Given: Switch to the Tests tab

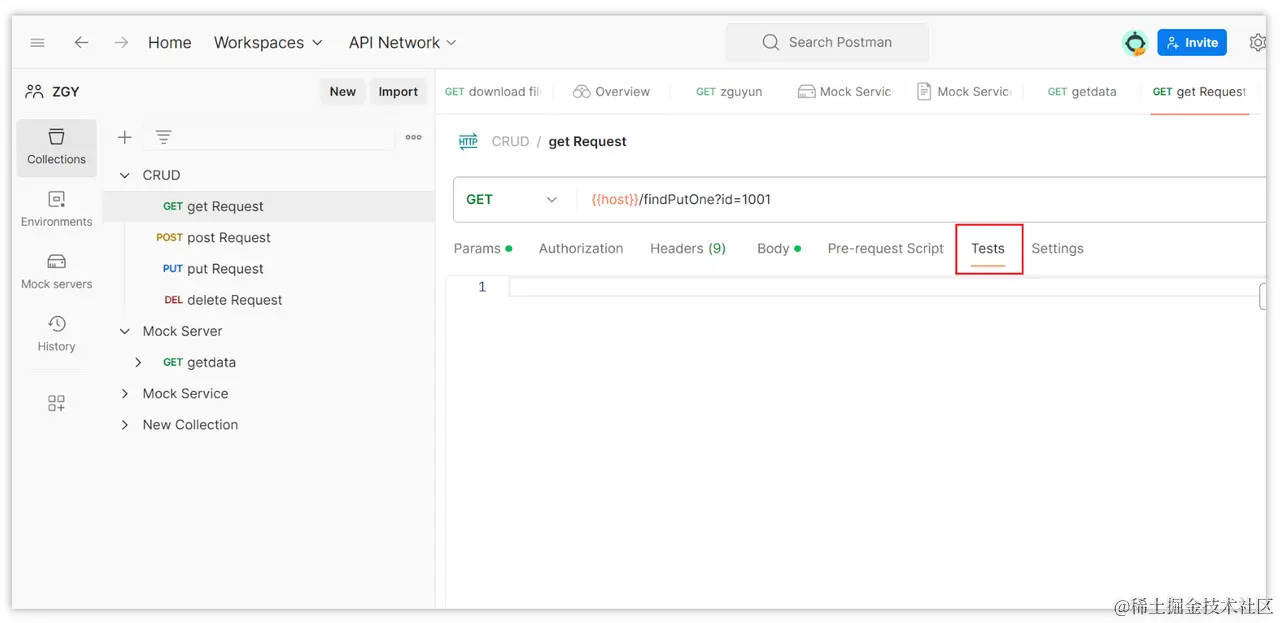Looking at the screenshot, I should pos(988,248).
